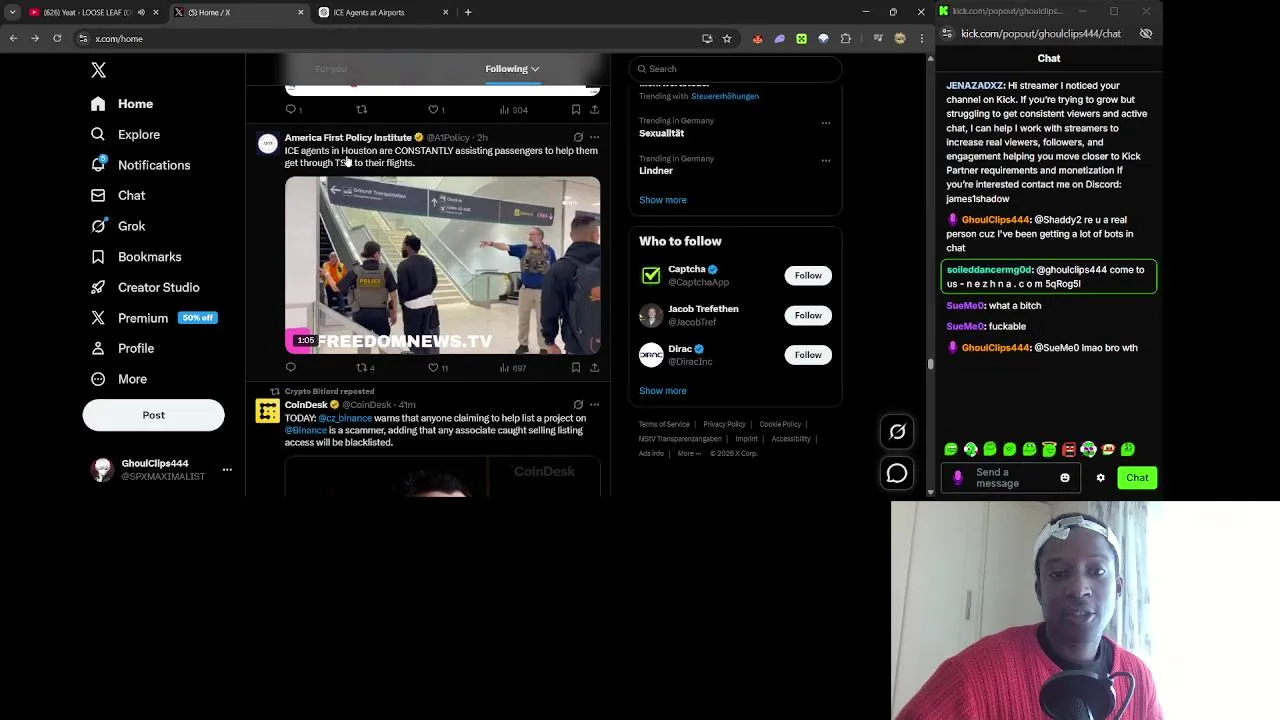
Task: Follow the Dirac account
Action: pos(808,355)
